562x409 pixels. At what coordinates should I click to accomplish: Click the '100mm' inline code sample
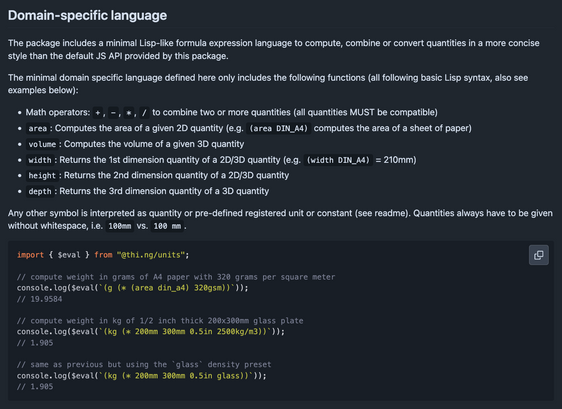pyautogui.click(x=120, y=226)
